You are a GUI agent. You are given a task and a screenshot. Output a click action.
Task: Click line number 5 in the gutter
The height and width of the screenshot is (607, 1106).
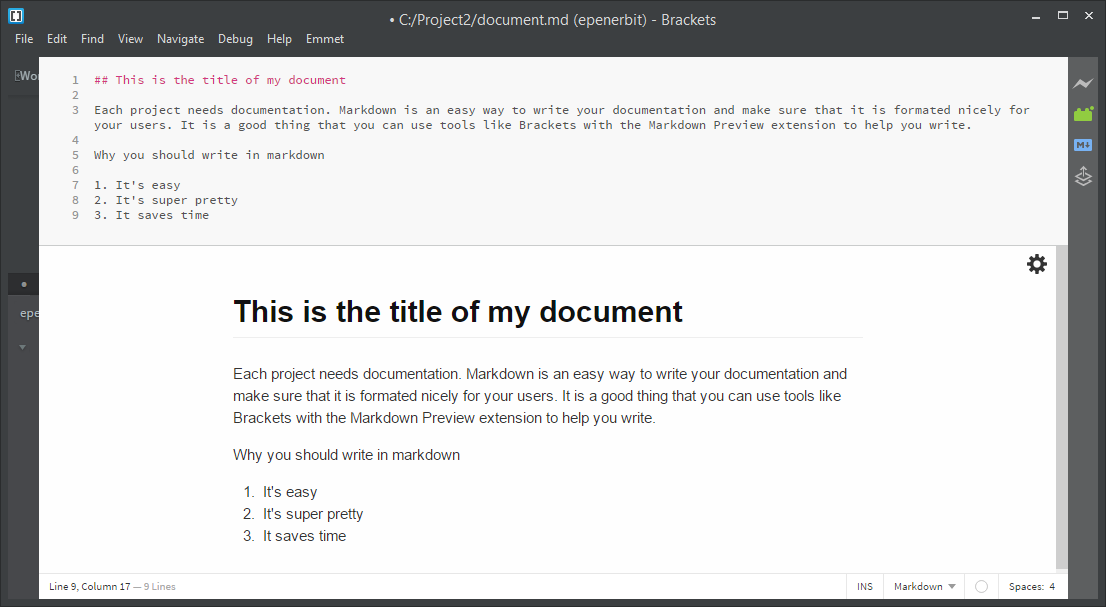75,154
